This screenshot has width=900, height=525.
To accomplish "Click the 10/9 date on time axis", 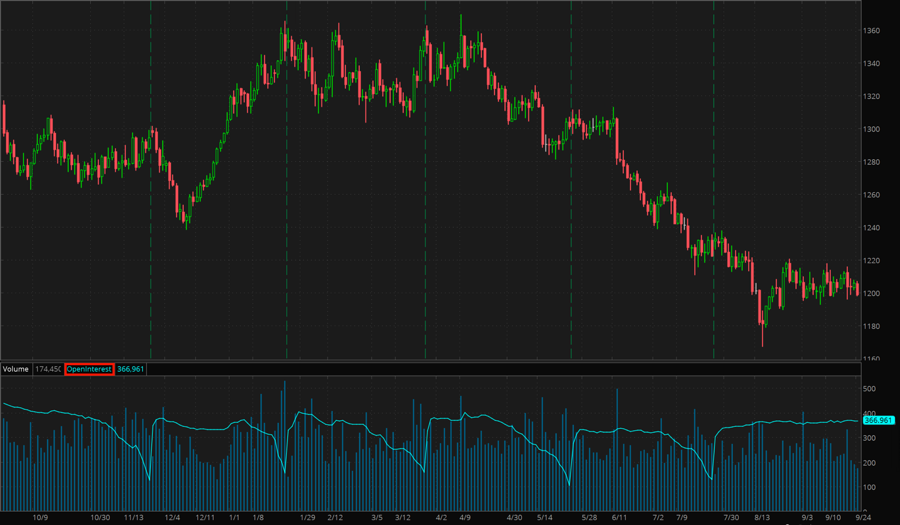I will [41, 517].
